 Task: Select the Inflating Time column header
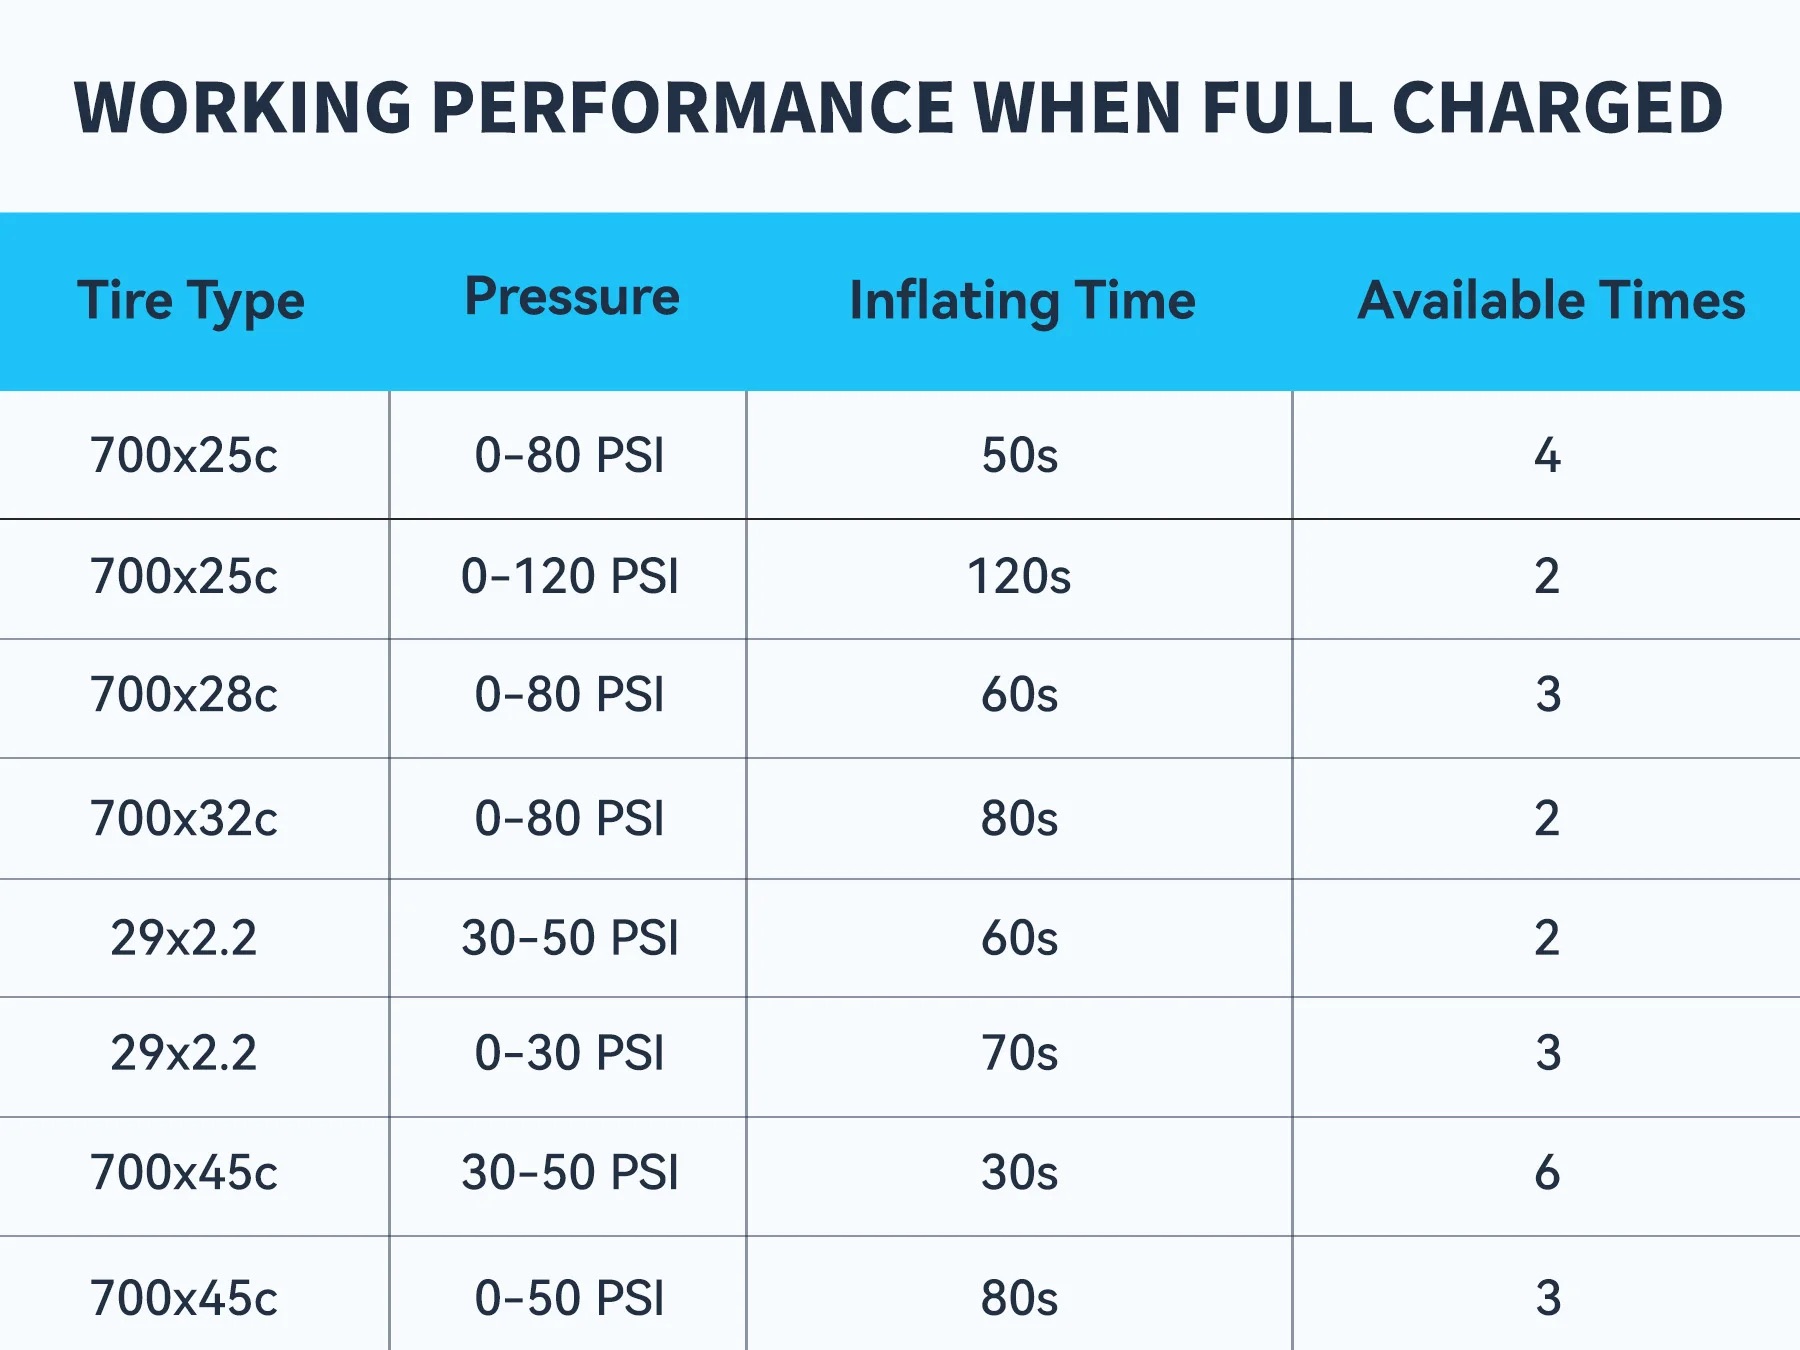point(1022,301)
